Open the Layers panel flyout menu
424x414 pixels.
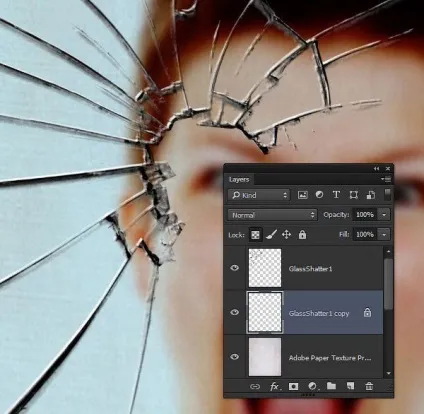tap(386, 180)
